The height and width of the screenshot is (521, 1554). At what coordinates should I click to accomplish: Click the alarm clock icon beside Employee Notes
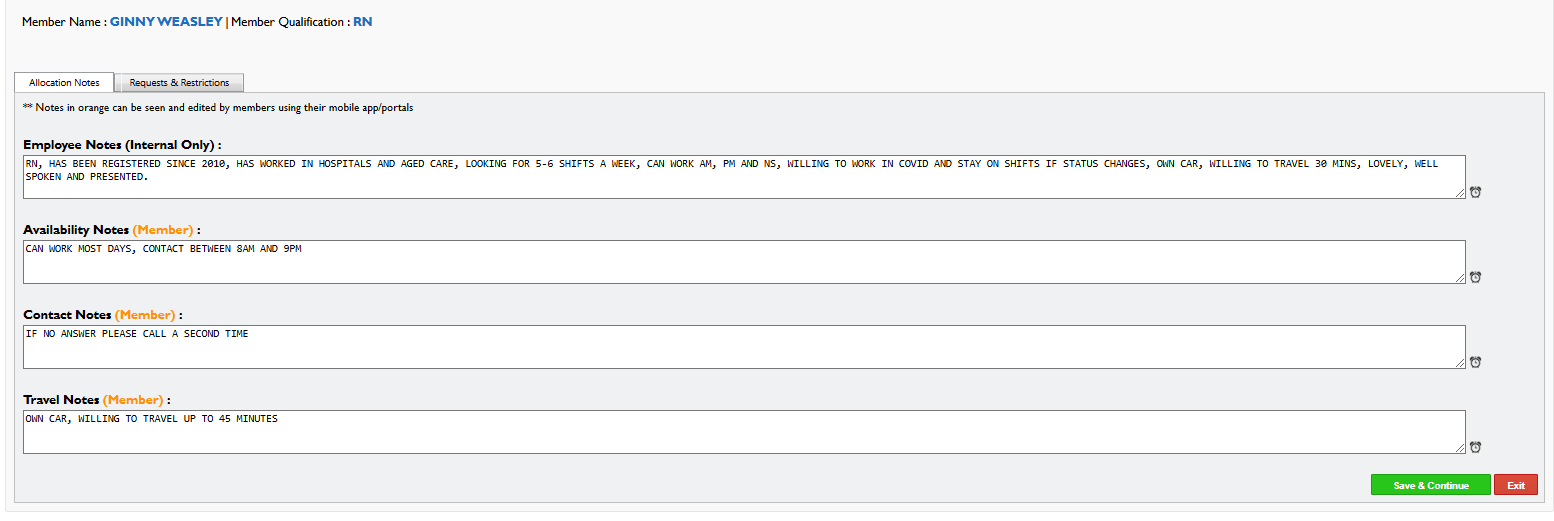pyautogui.click(x=1475, y=192)
